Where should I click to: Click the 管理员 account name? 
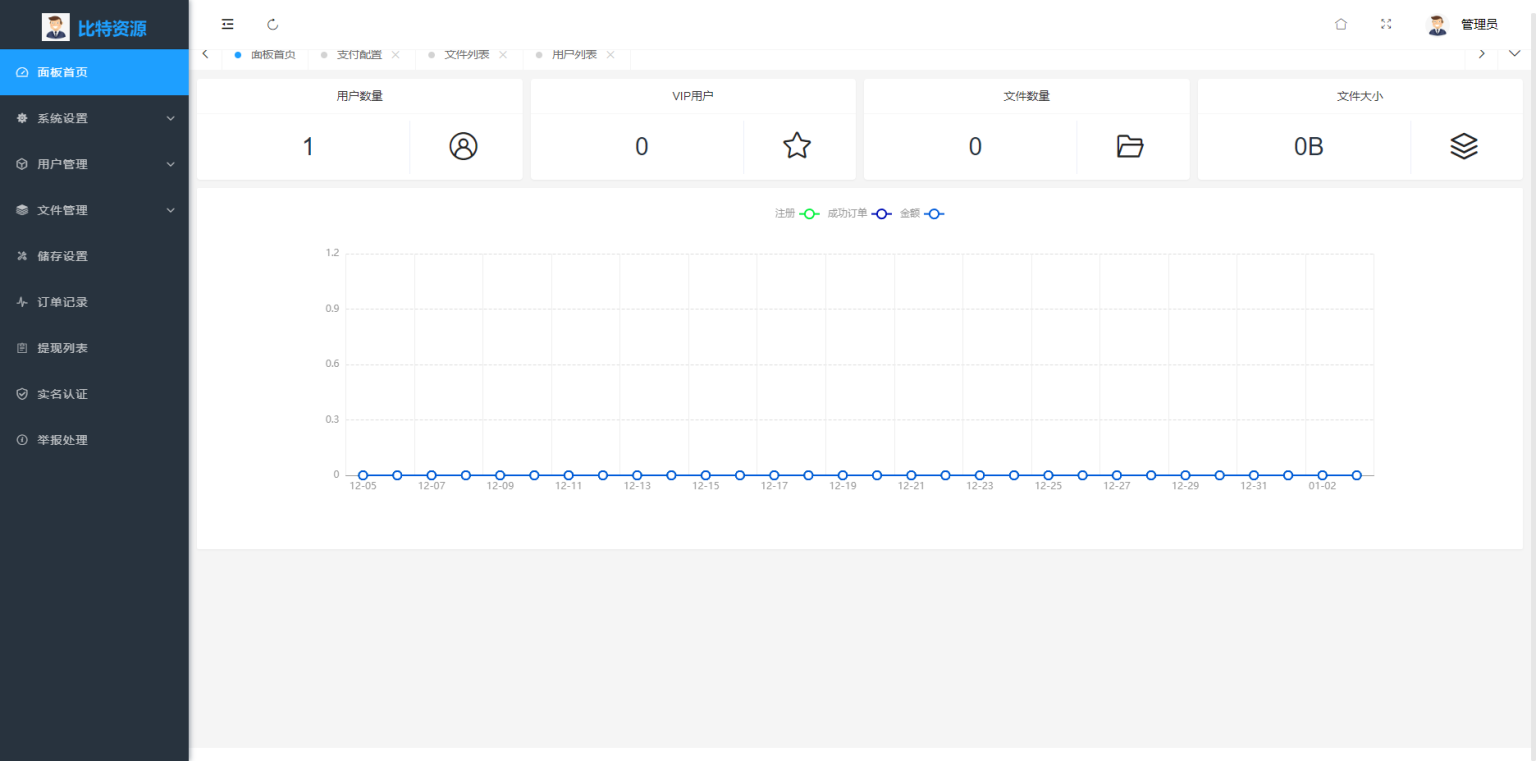(x=1479, y=24)
